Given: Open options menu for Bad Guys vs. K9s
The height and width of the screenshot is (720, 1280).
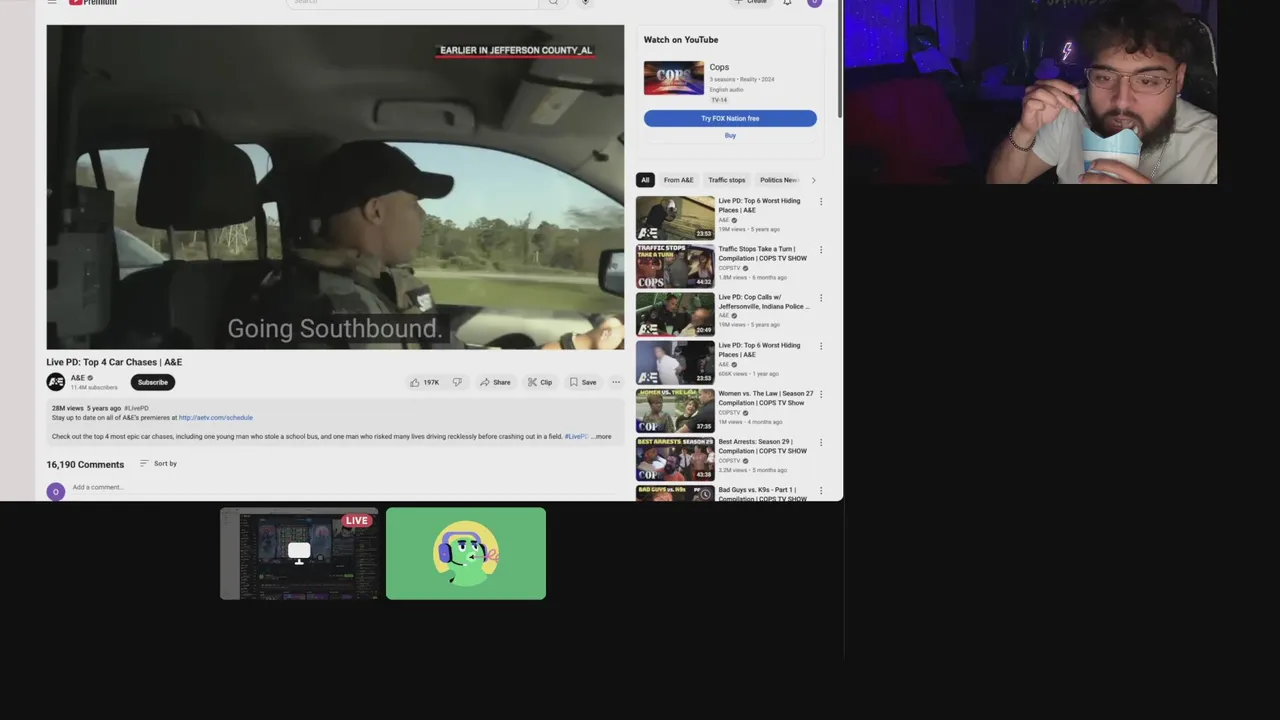Looking at the screenshot, I should point(821,490).
